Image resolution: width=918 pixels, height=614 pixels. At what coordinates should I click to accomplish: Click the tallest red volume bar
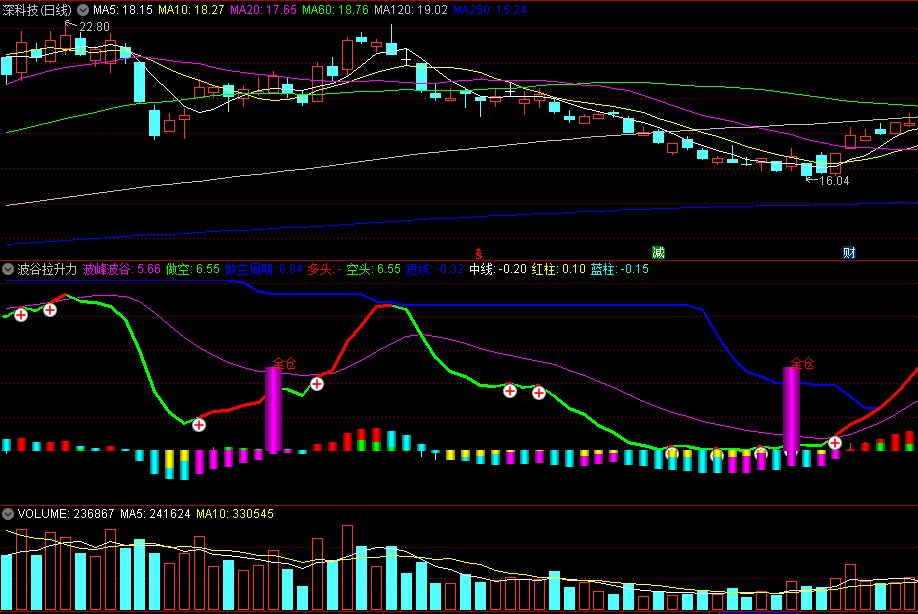(348, 568)
